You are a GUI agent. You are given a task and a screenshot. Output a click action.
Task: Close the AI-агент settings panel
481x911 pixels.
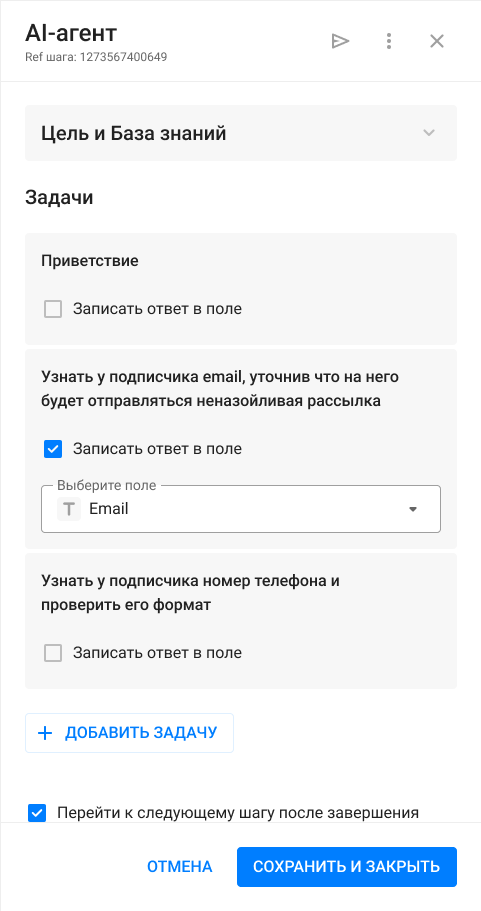click(436, 41)
